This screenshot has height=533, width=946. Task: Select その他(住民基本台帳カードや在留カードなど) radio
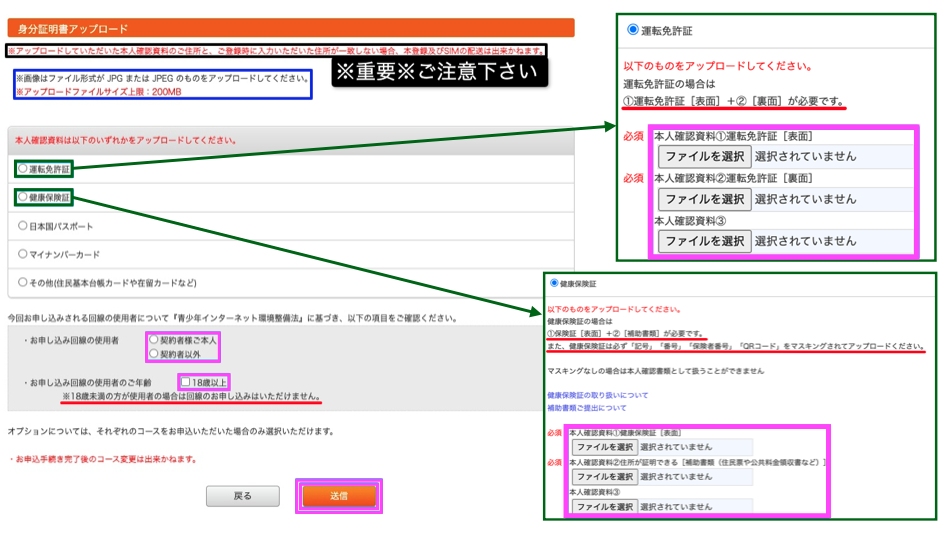tap(22, 282)
